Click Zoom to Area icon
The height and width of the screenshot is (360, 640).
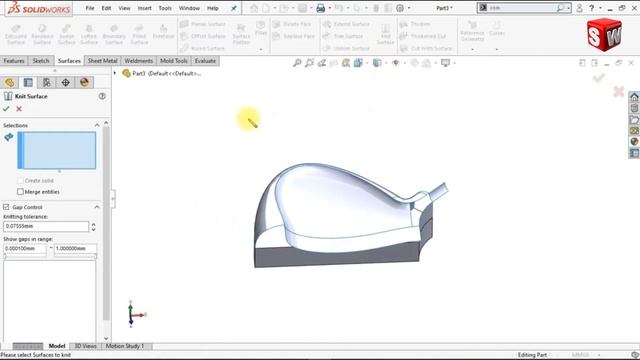click(309, 63)
